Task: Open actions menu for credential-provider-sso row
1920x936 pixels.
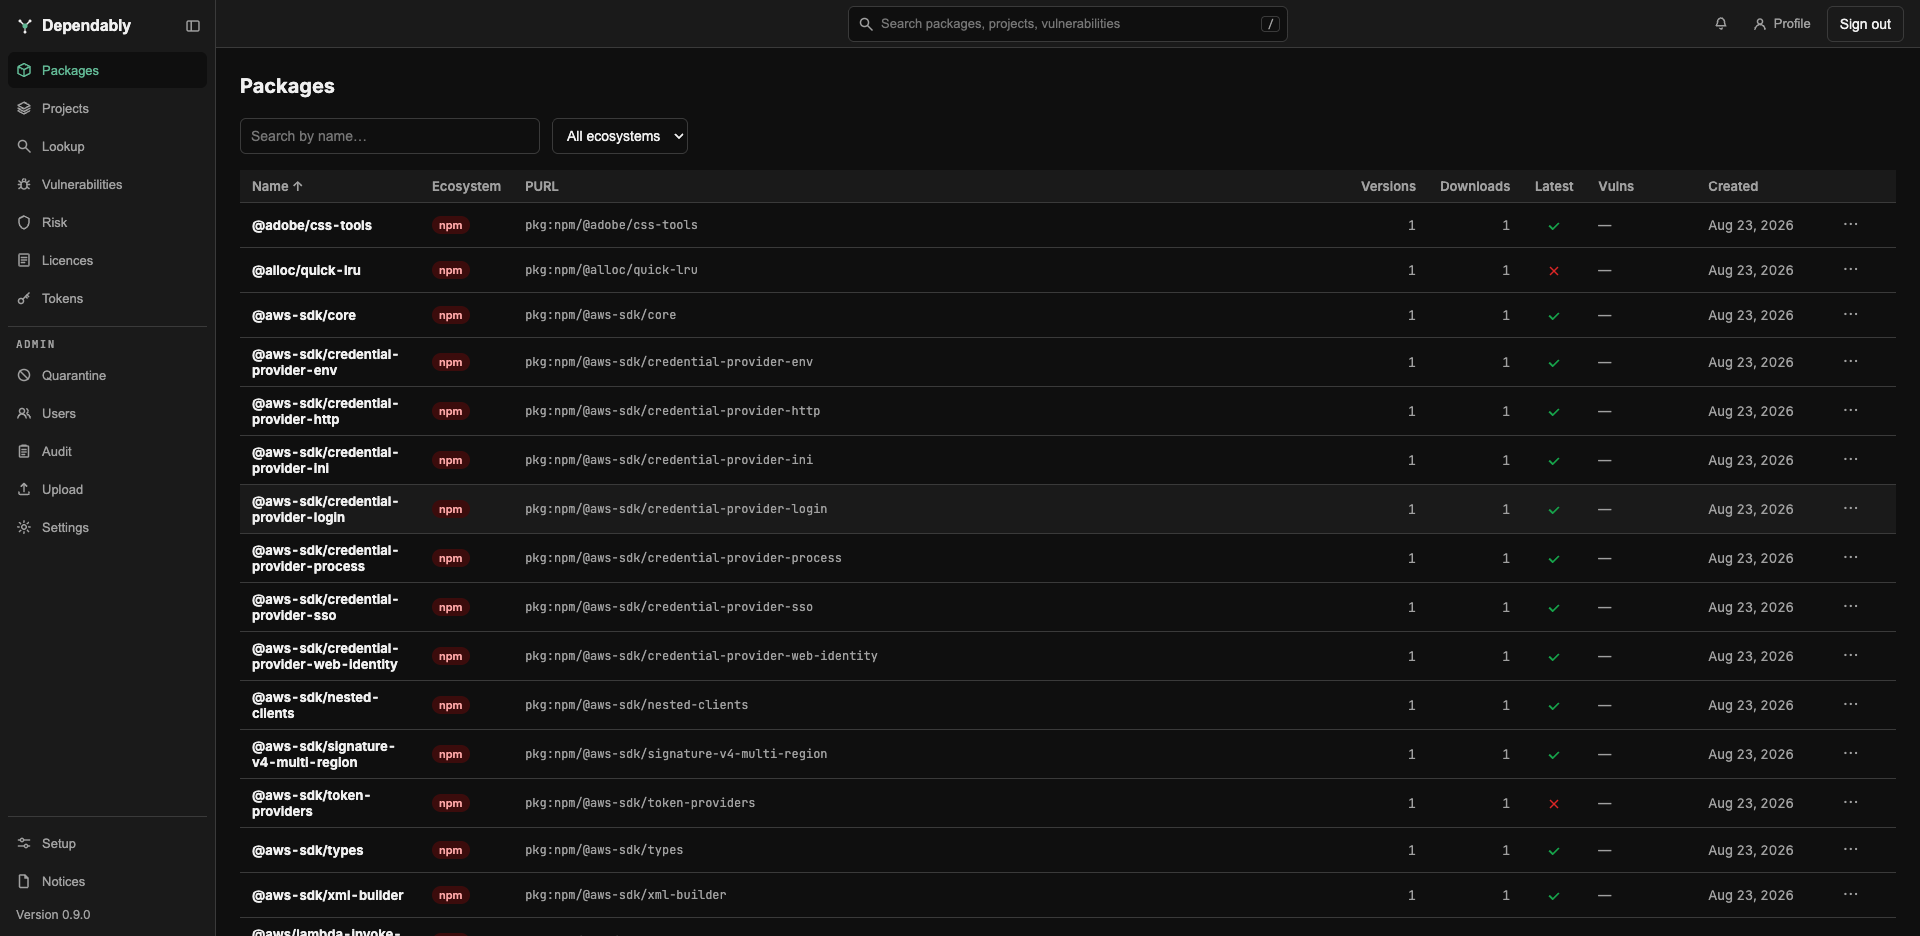Action: pos(1850,607)
